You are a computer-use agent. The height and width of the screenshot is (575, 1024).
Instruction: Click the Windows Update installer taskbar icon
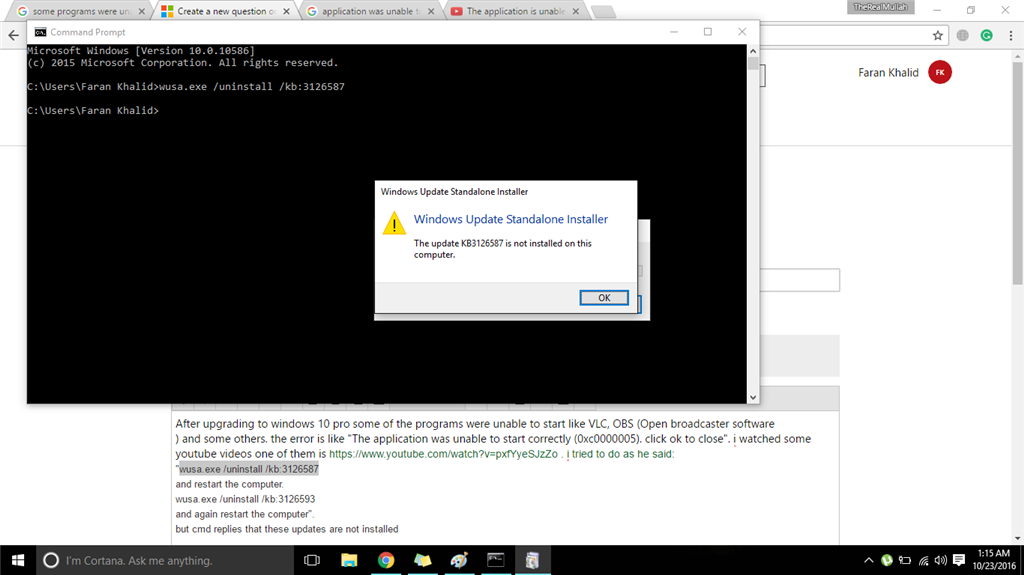532,561
